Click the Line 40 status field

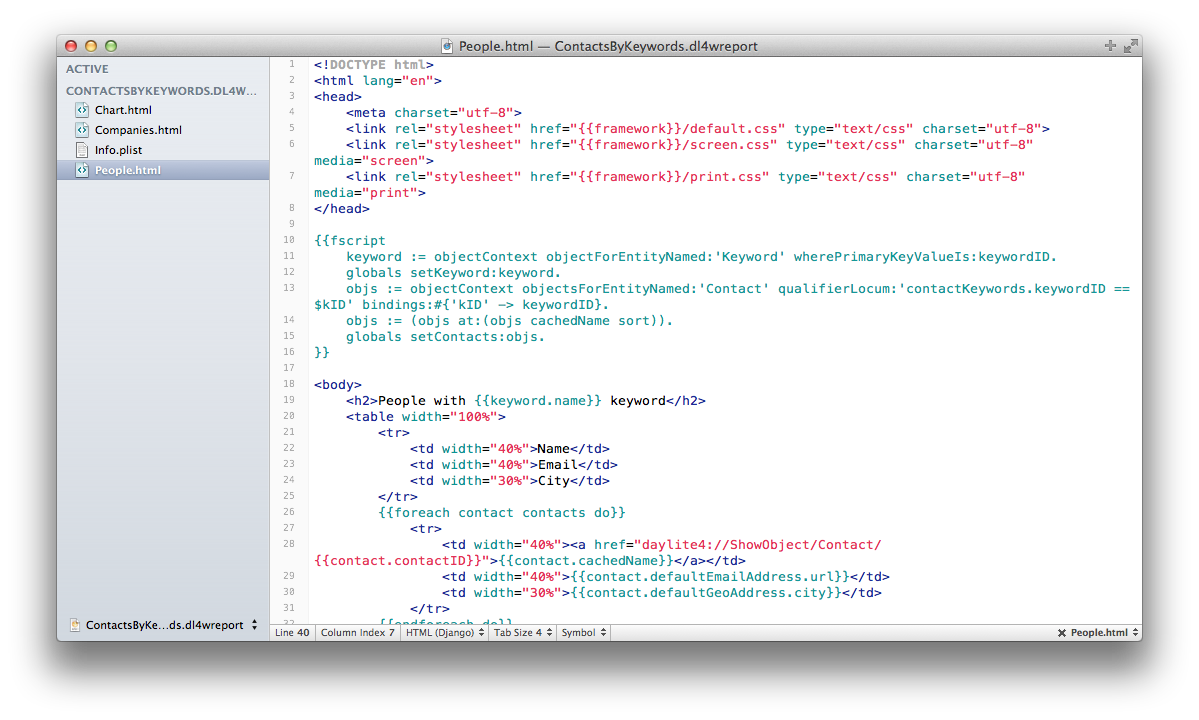(x=292, y=633)
